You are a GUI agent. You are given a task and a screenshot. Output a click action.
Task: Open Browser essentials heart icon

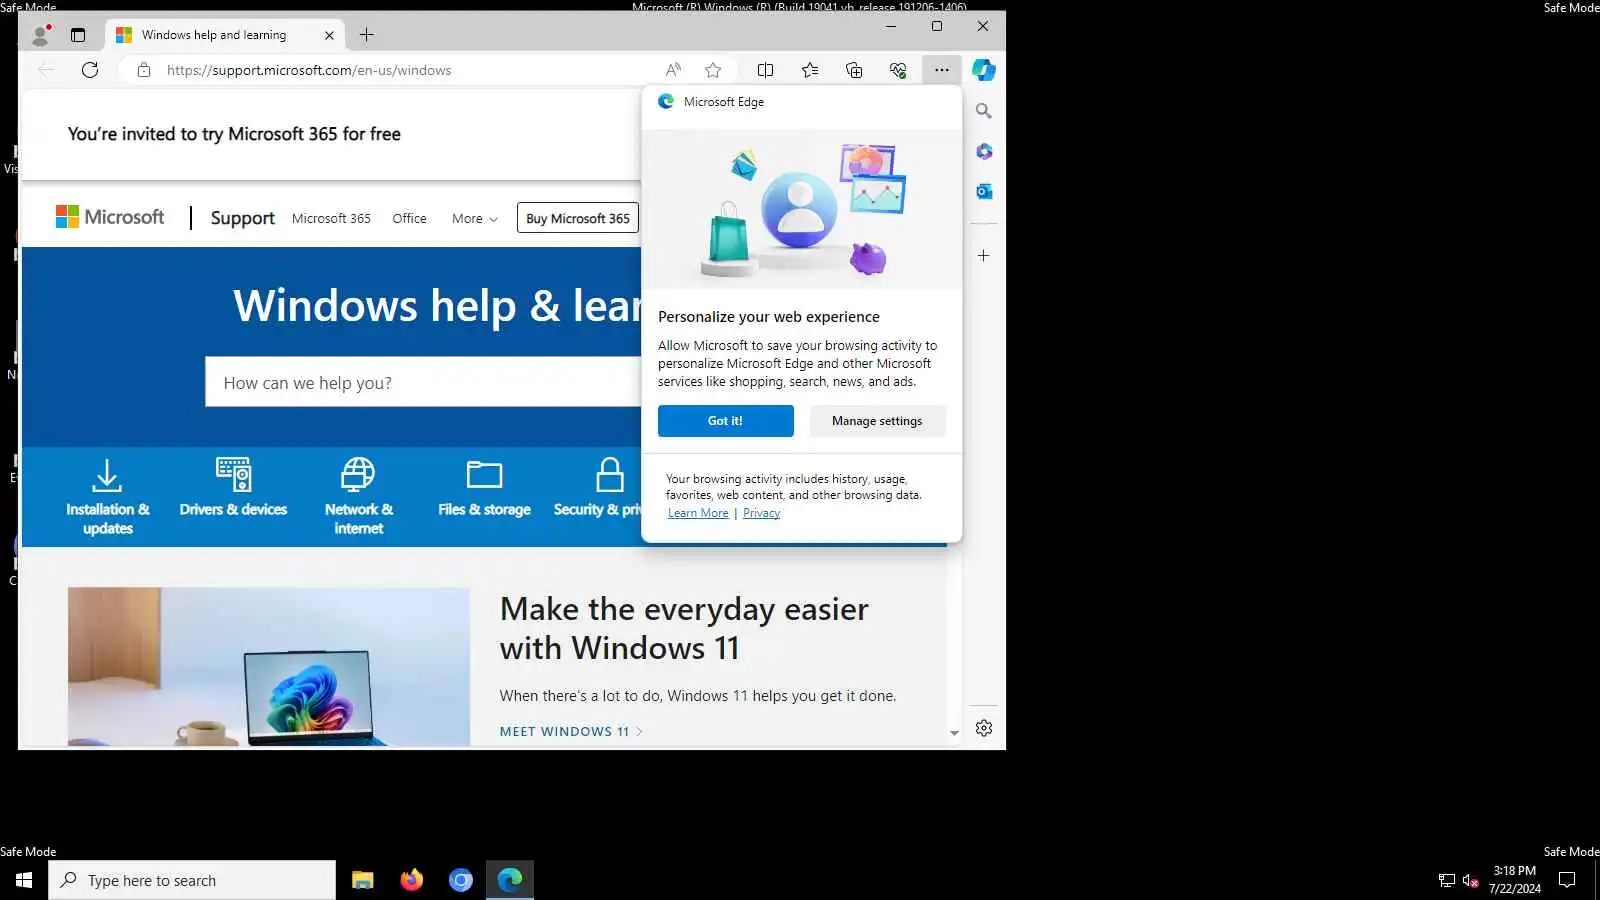[x=898, y=70]
